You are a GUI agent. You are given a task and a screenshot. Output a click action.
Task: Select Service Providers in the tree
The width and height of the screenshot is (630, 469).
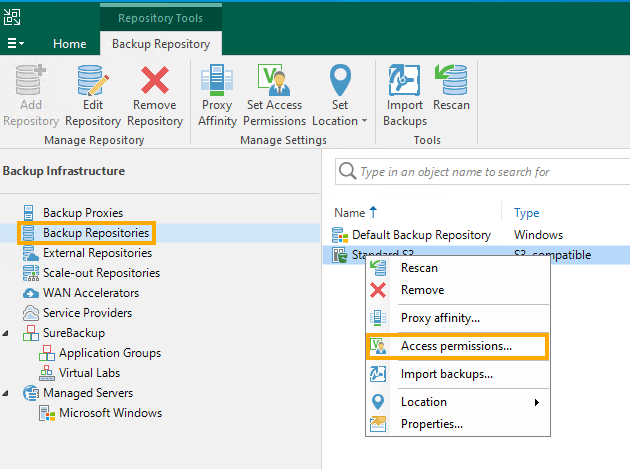(87, 313)
